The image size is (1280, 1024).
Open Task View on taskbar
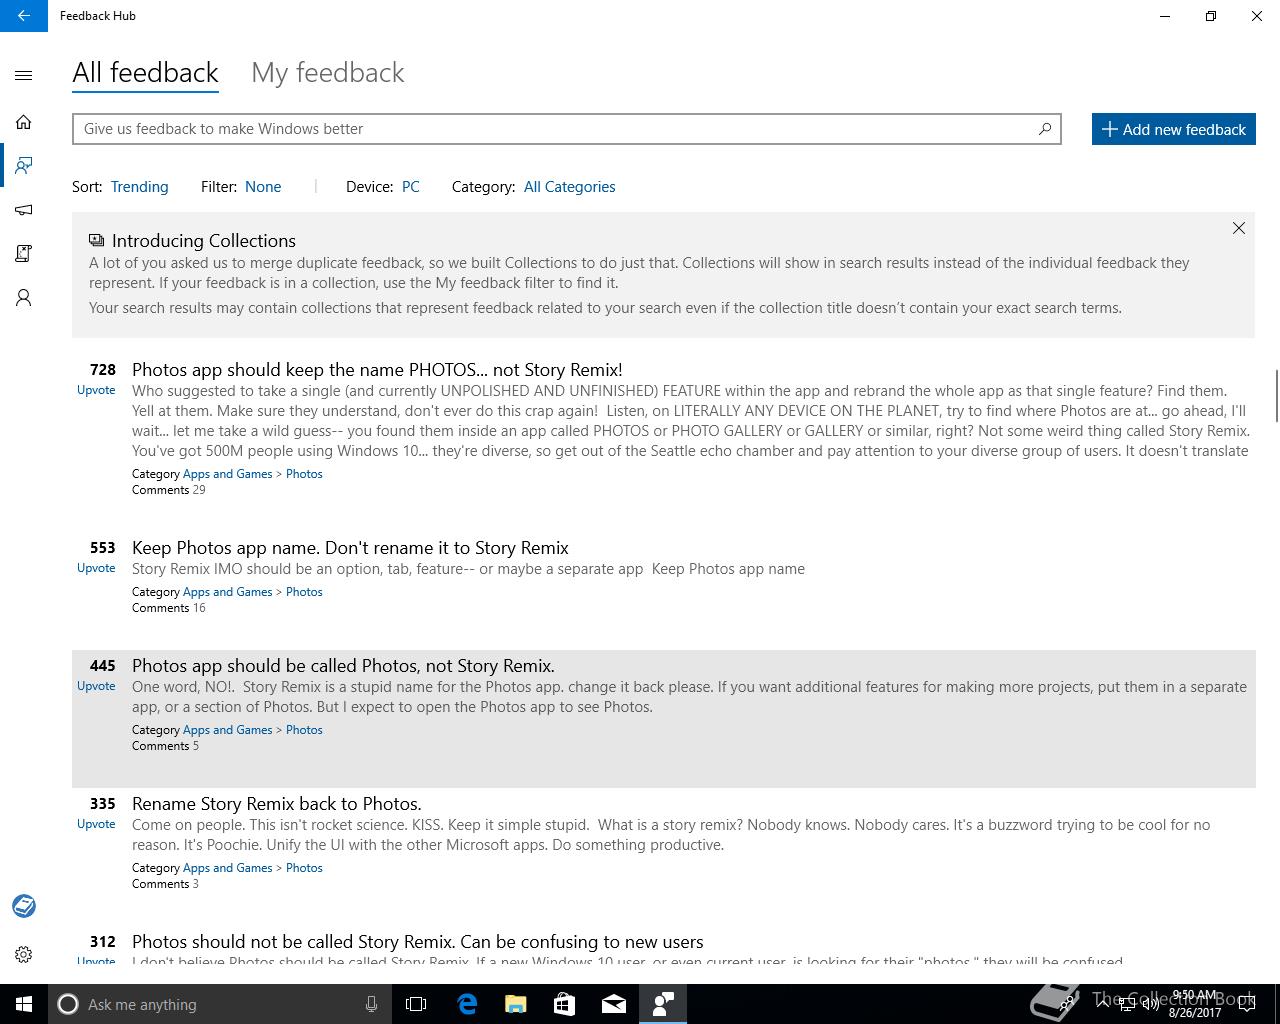point(416,1004)
